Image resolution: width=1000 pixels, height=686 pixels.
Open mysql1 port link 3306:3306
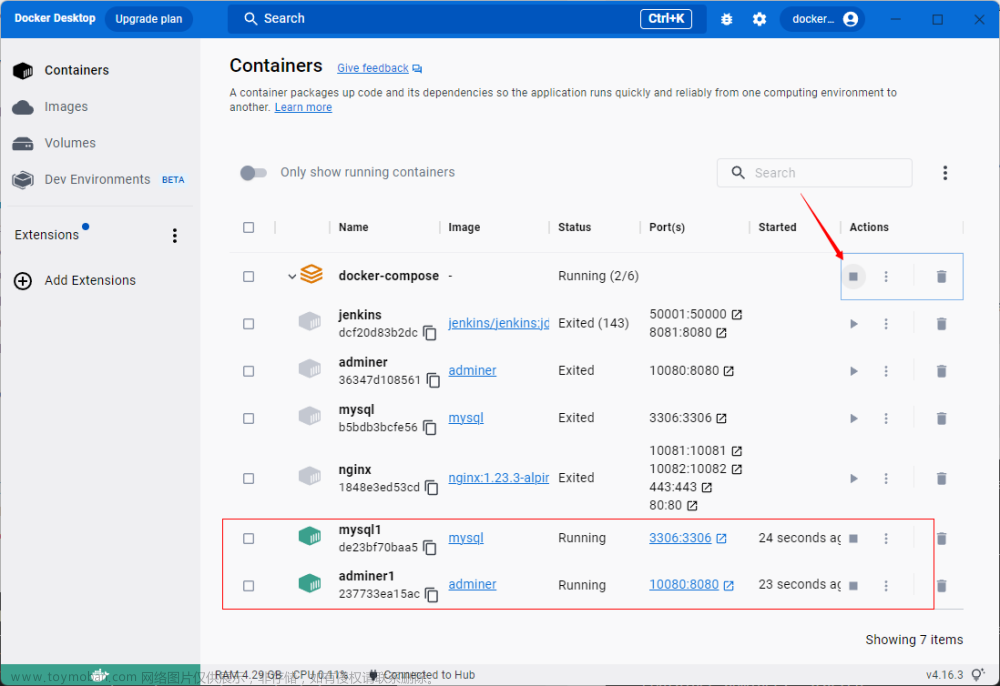[x=680, y=538]
